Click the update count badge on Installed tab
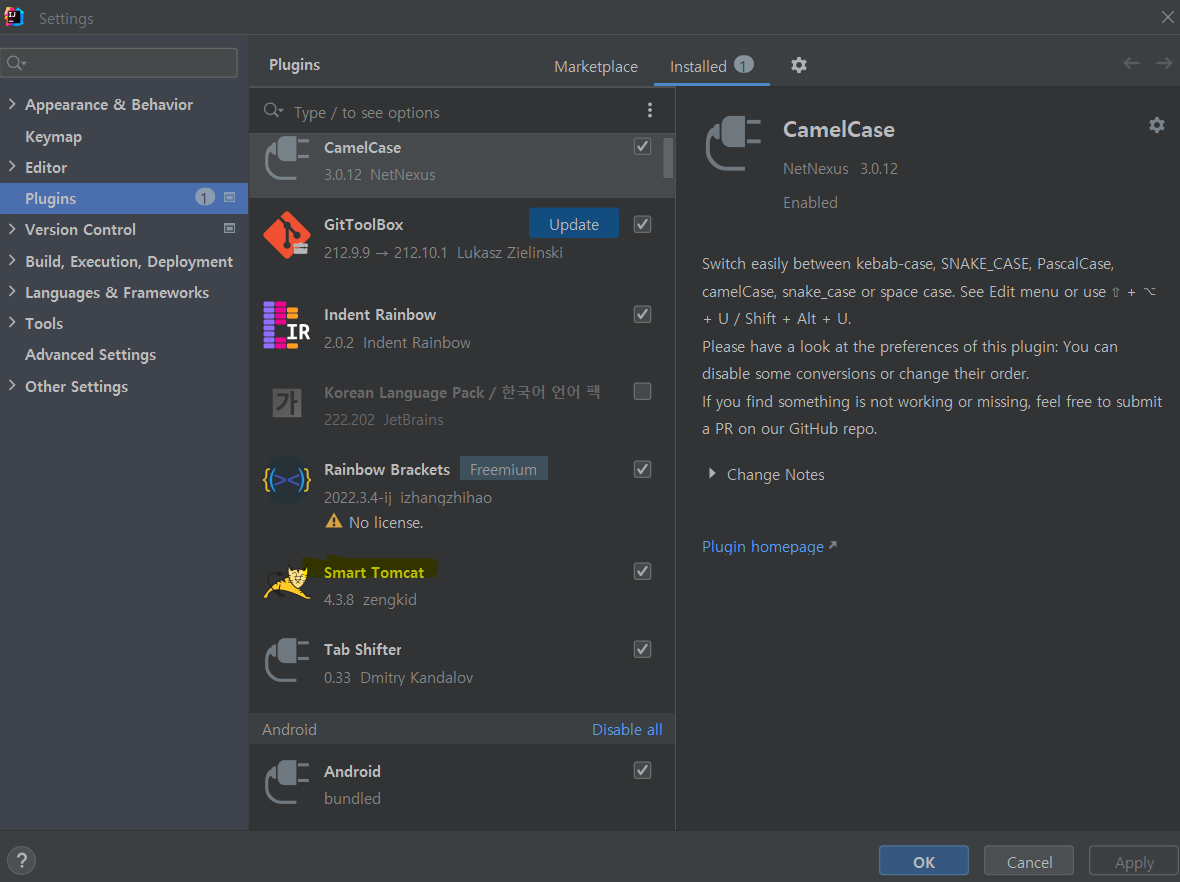 point(744,65)
